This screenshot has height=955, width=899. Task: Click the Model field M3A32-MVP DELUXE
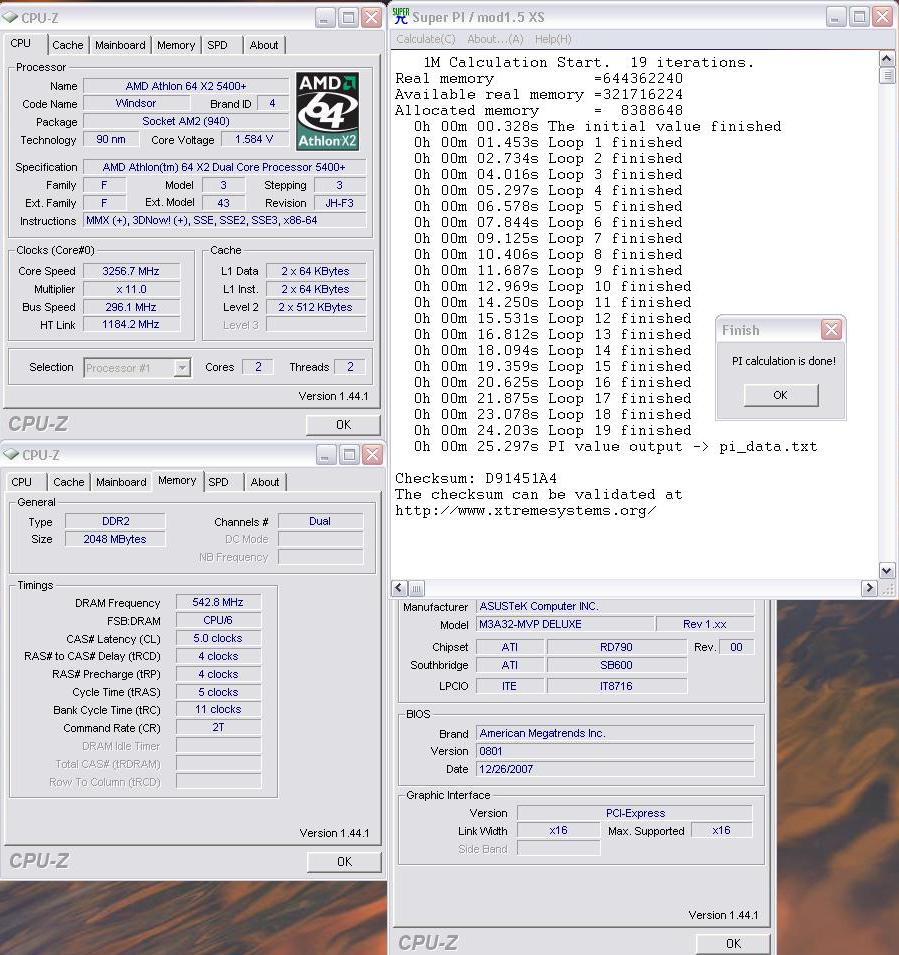point(565,624)
